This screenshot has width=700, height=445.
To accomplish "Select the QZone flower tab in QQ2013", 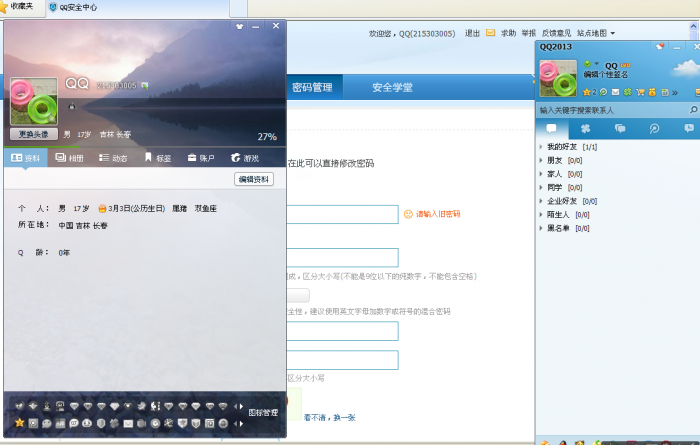I will (585, 129).
